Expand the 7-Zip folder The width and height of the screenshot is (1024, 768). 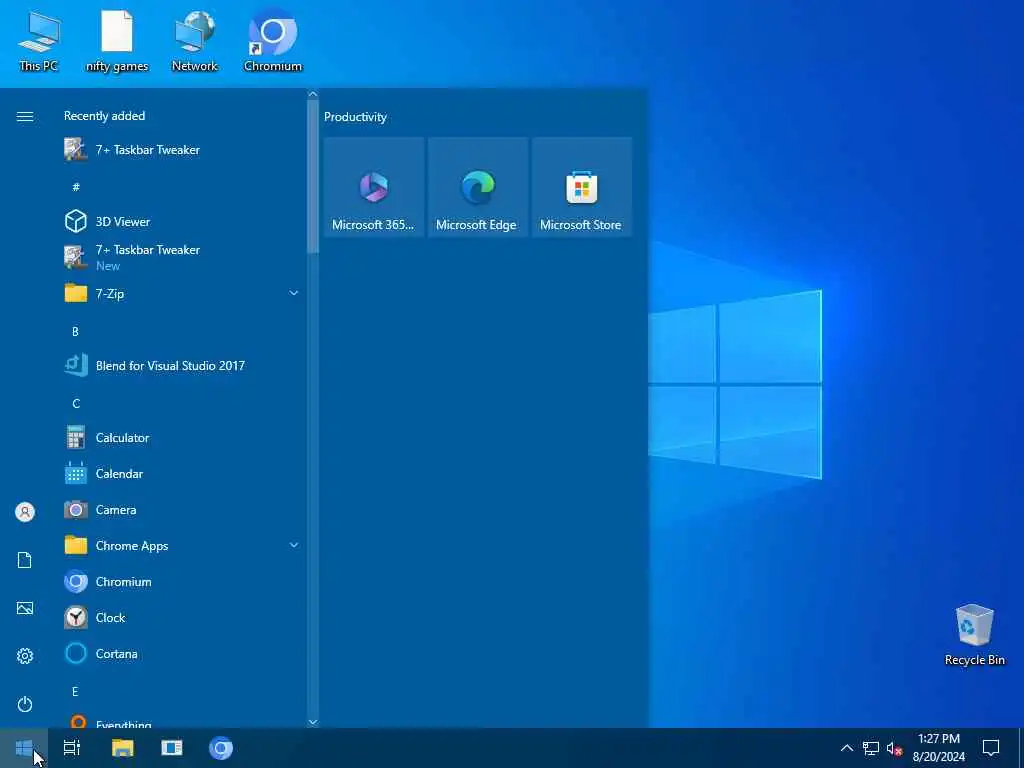coord(180,293)
